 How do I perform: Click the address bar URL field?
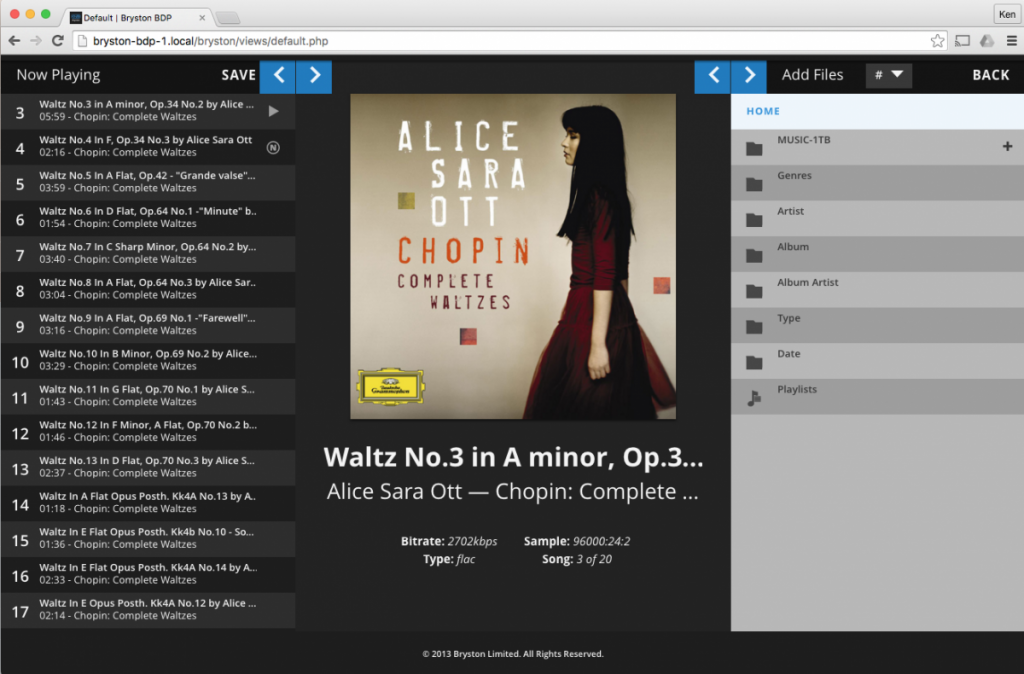pos(509,40)
